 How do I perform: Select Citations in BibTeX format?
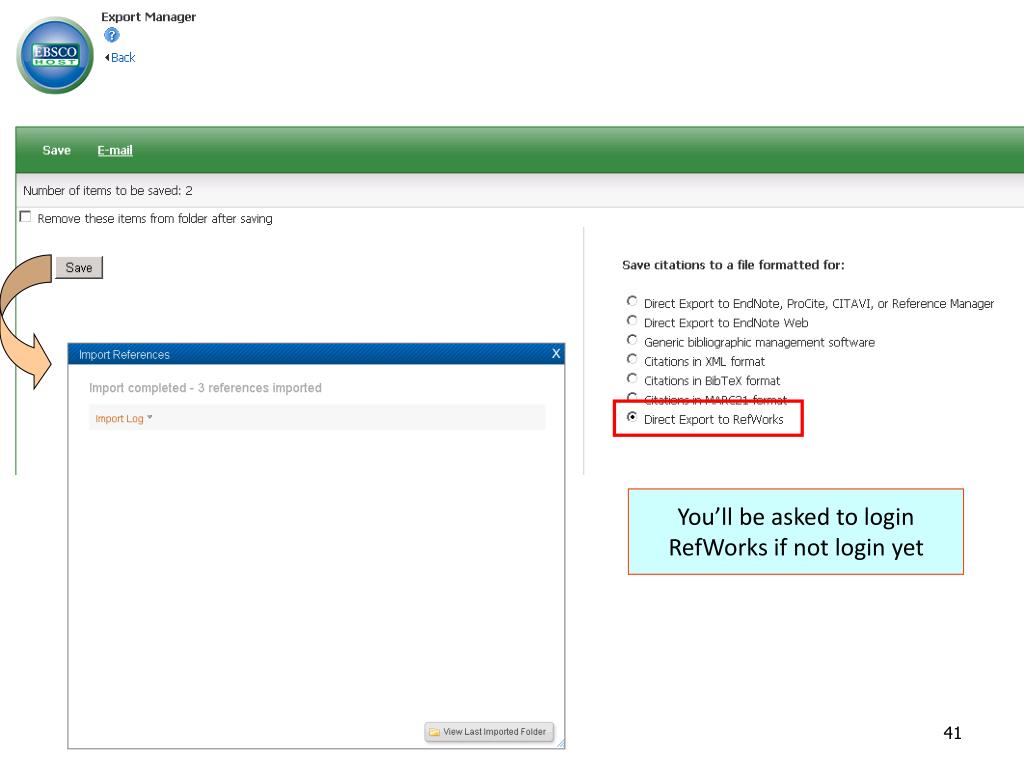pyautogui.click(x=632, y=378)
